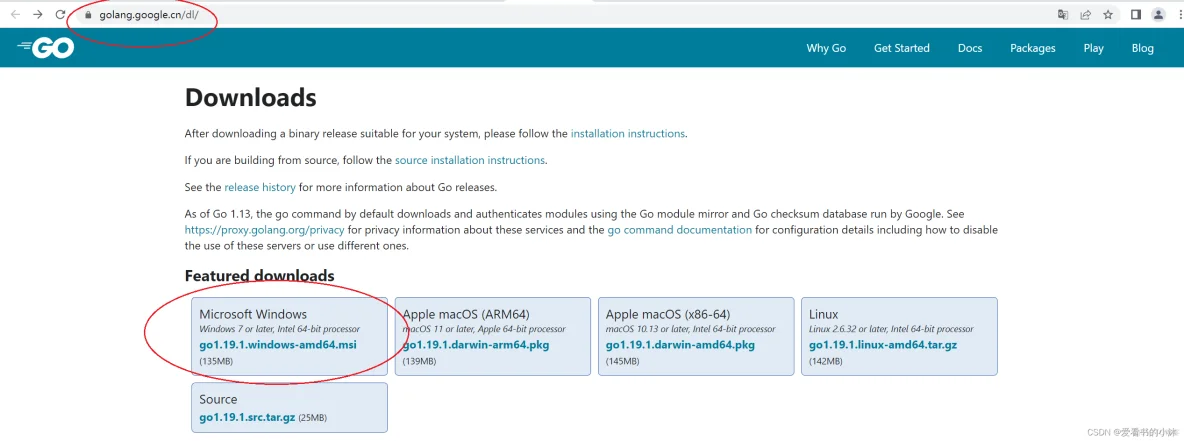Viewport: 1184px width, 441px height.
Task: Click the Apple macOS (x86-64) card heading
Action: pos(668,314)
